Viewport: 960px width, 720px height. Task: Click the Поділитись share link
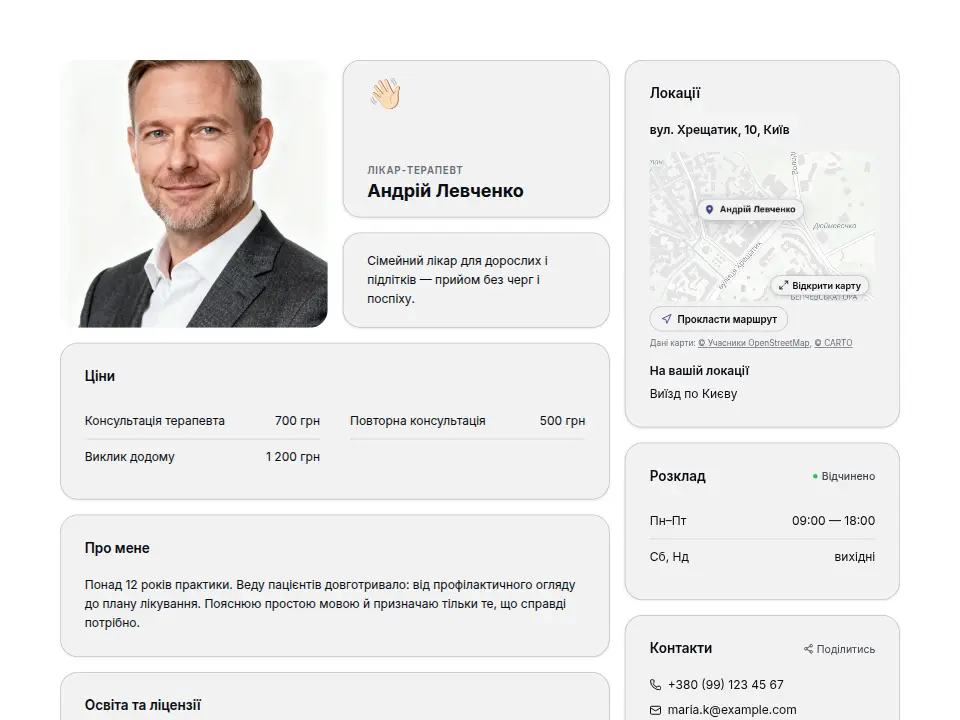[839, 649]
